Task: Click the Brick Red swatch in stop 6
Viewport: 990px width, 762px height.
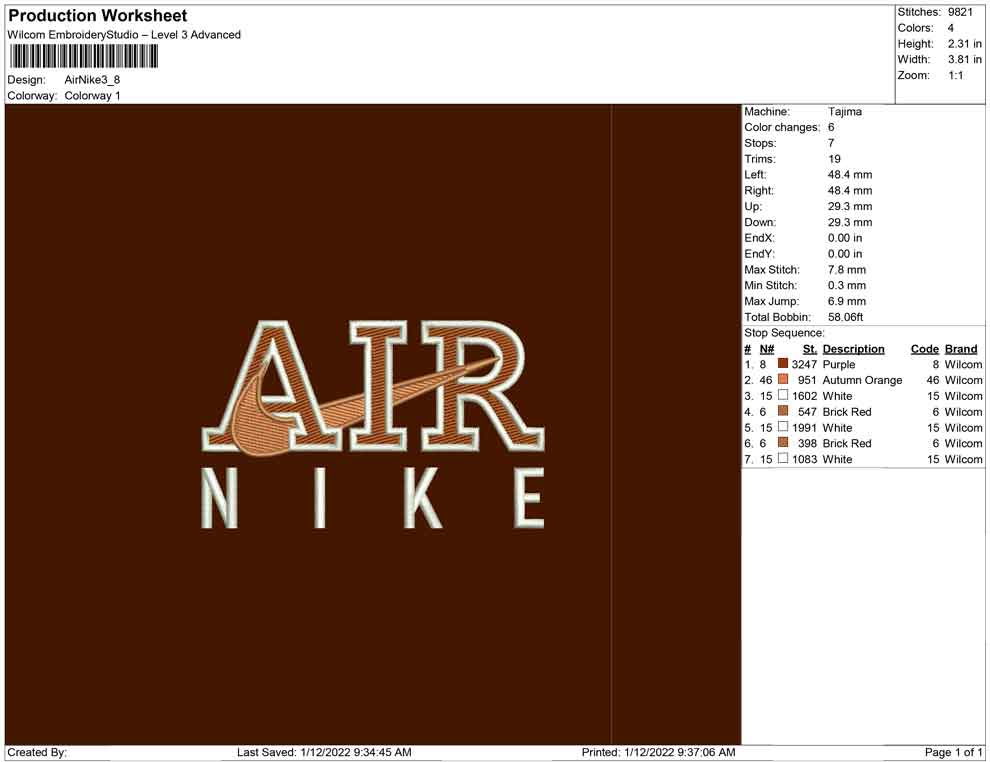Action: (783, 443)
